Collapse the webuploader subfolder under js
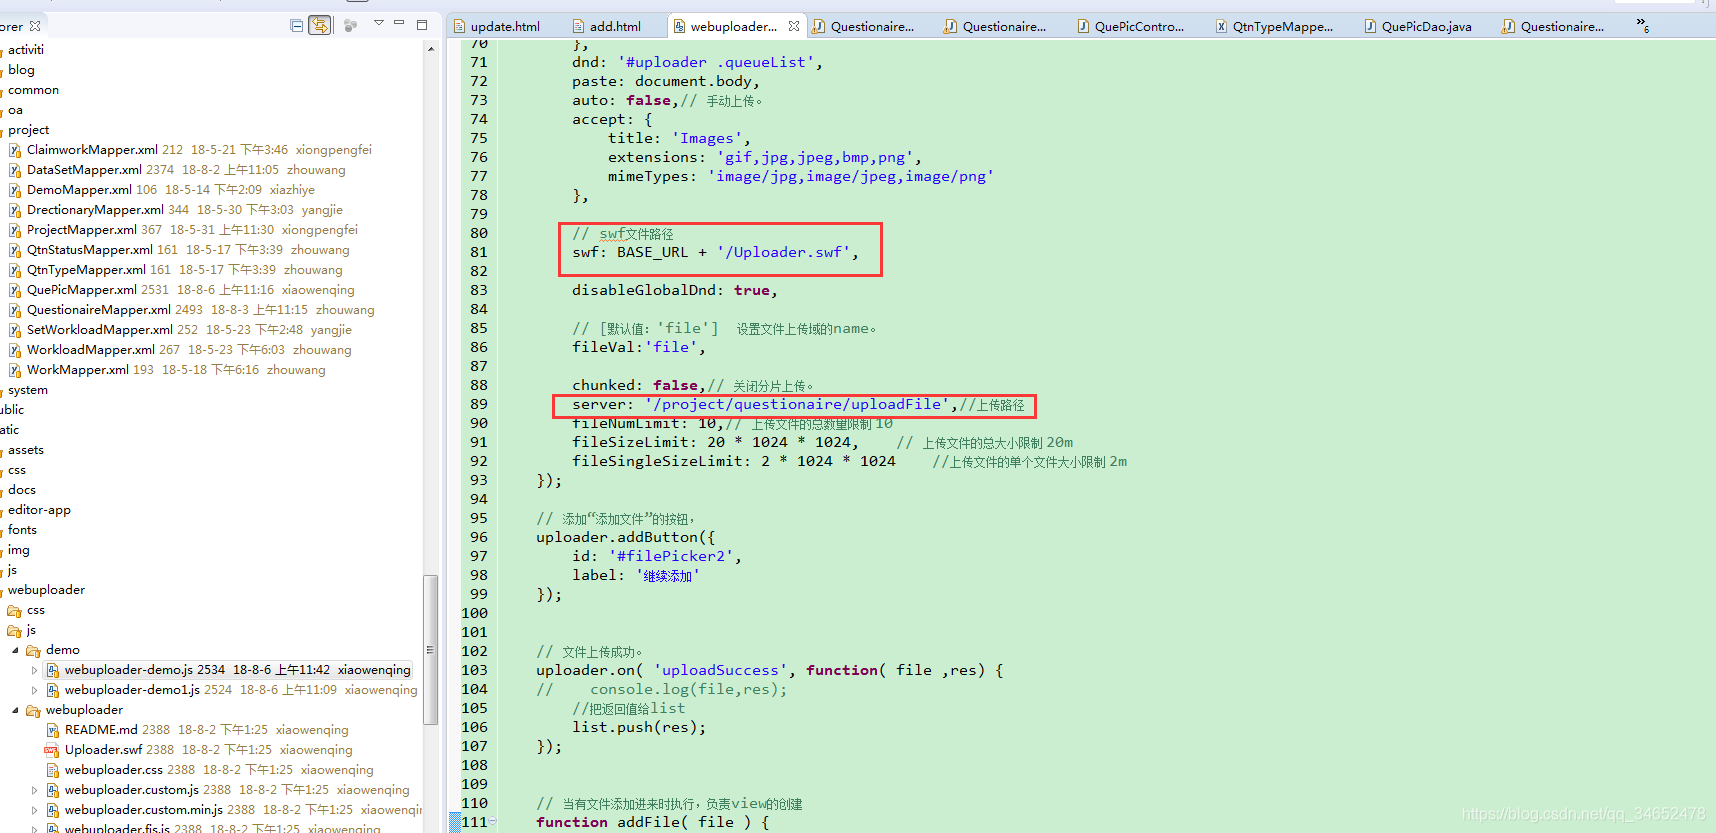This screenshot has width=1716, height=833. 15,710
